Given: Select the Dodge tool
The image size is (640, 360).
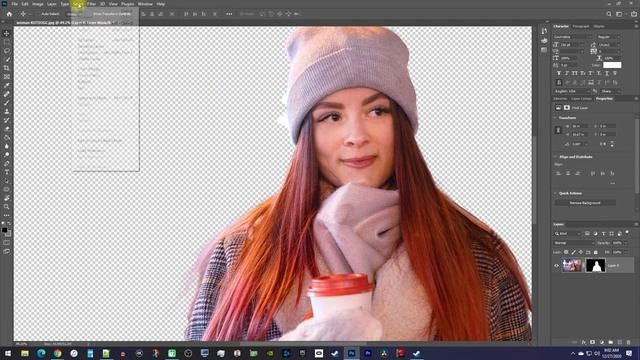Looking at the screenshot, I should (x=7, y=155).
